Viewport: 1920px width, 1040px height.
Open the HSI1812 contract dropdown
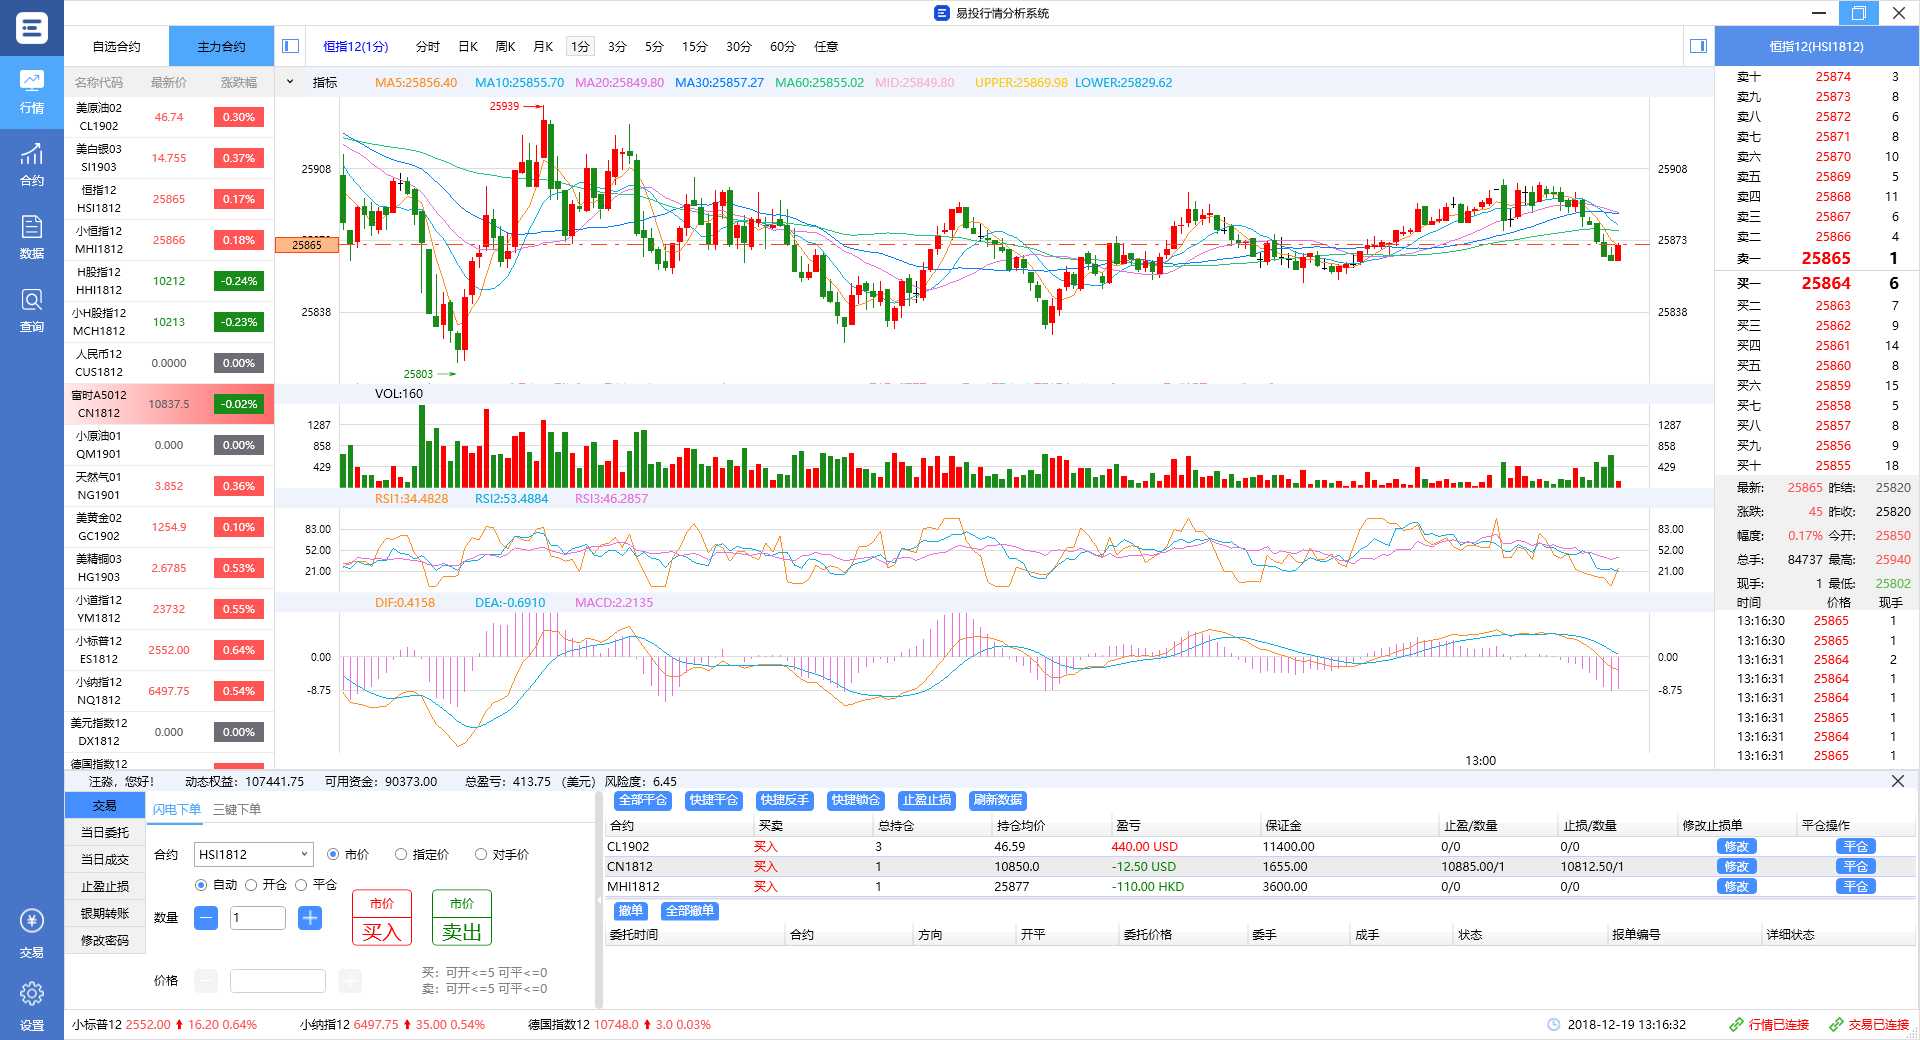[254, 855]
